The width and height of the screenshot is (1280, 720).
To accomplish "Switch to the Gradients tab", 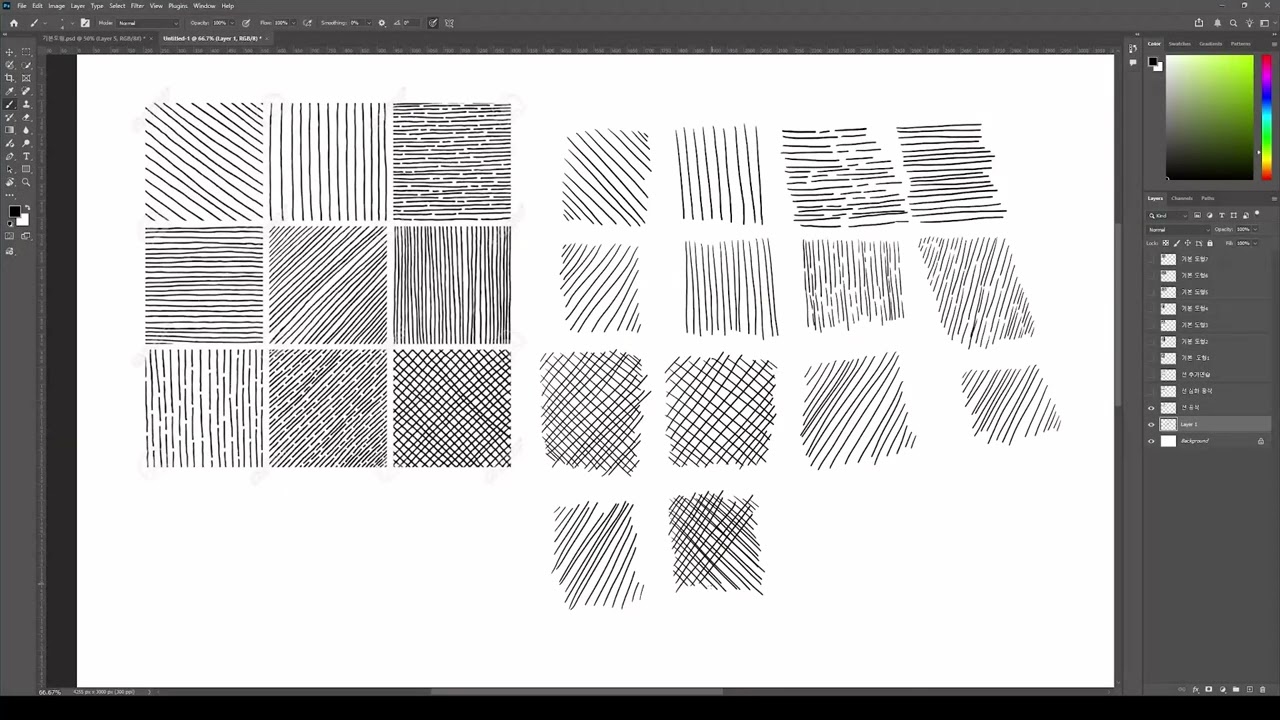I will (1211, 44).
